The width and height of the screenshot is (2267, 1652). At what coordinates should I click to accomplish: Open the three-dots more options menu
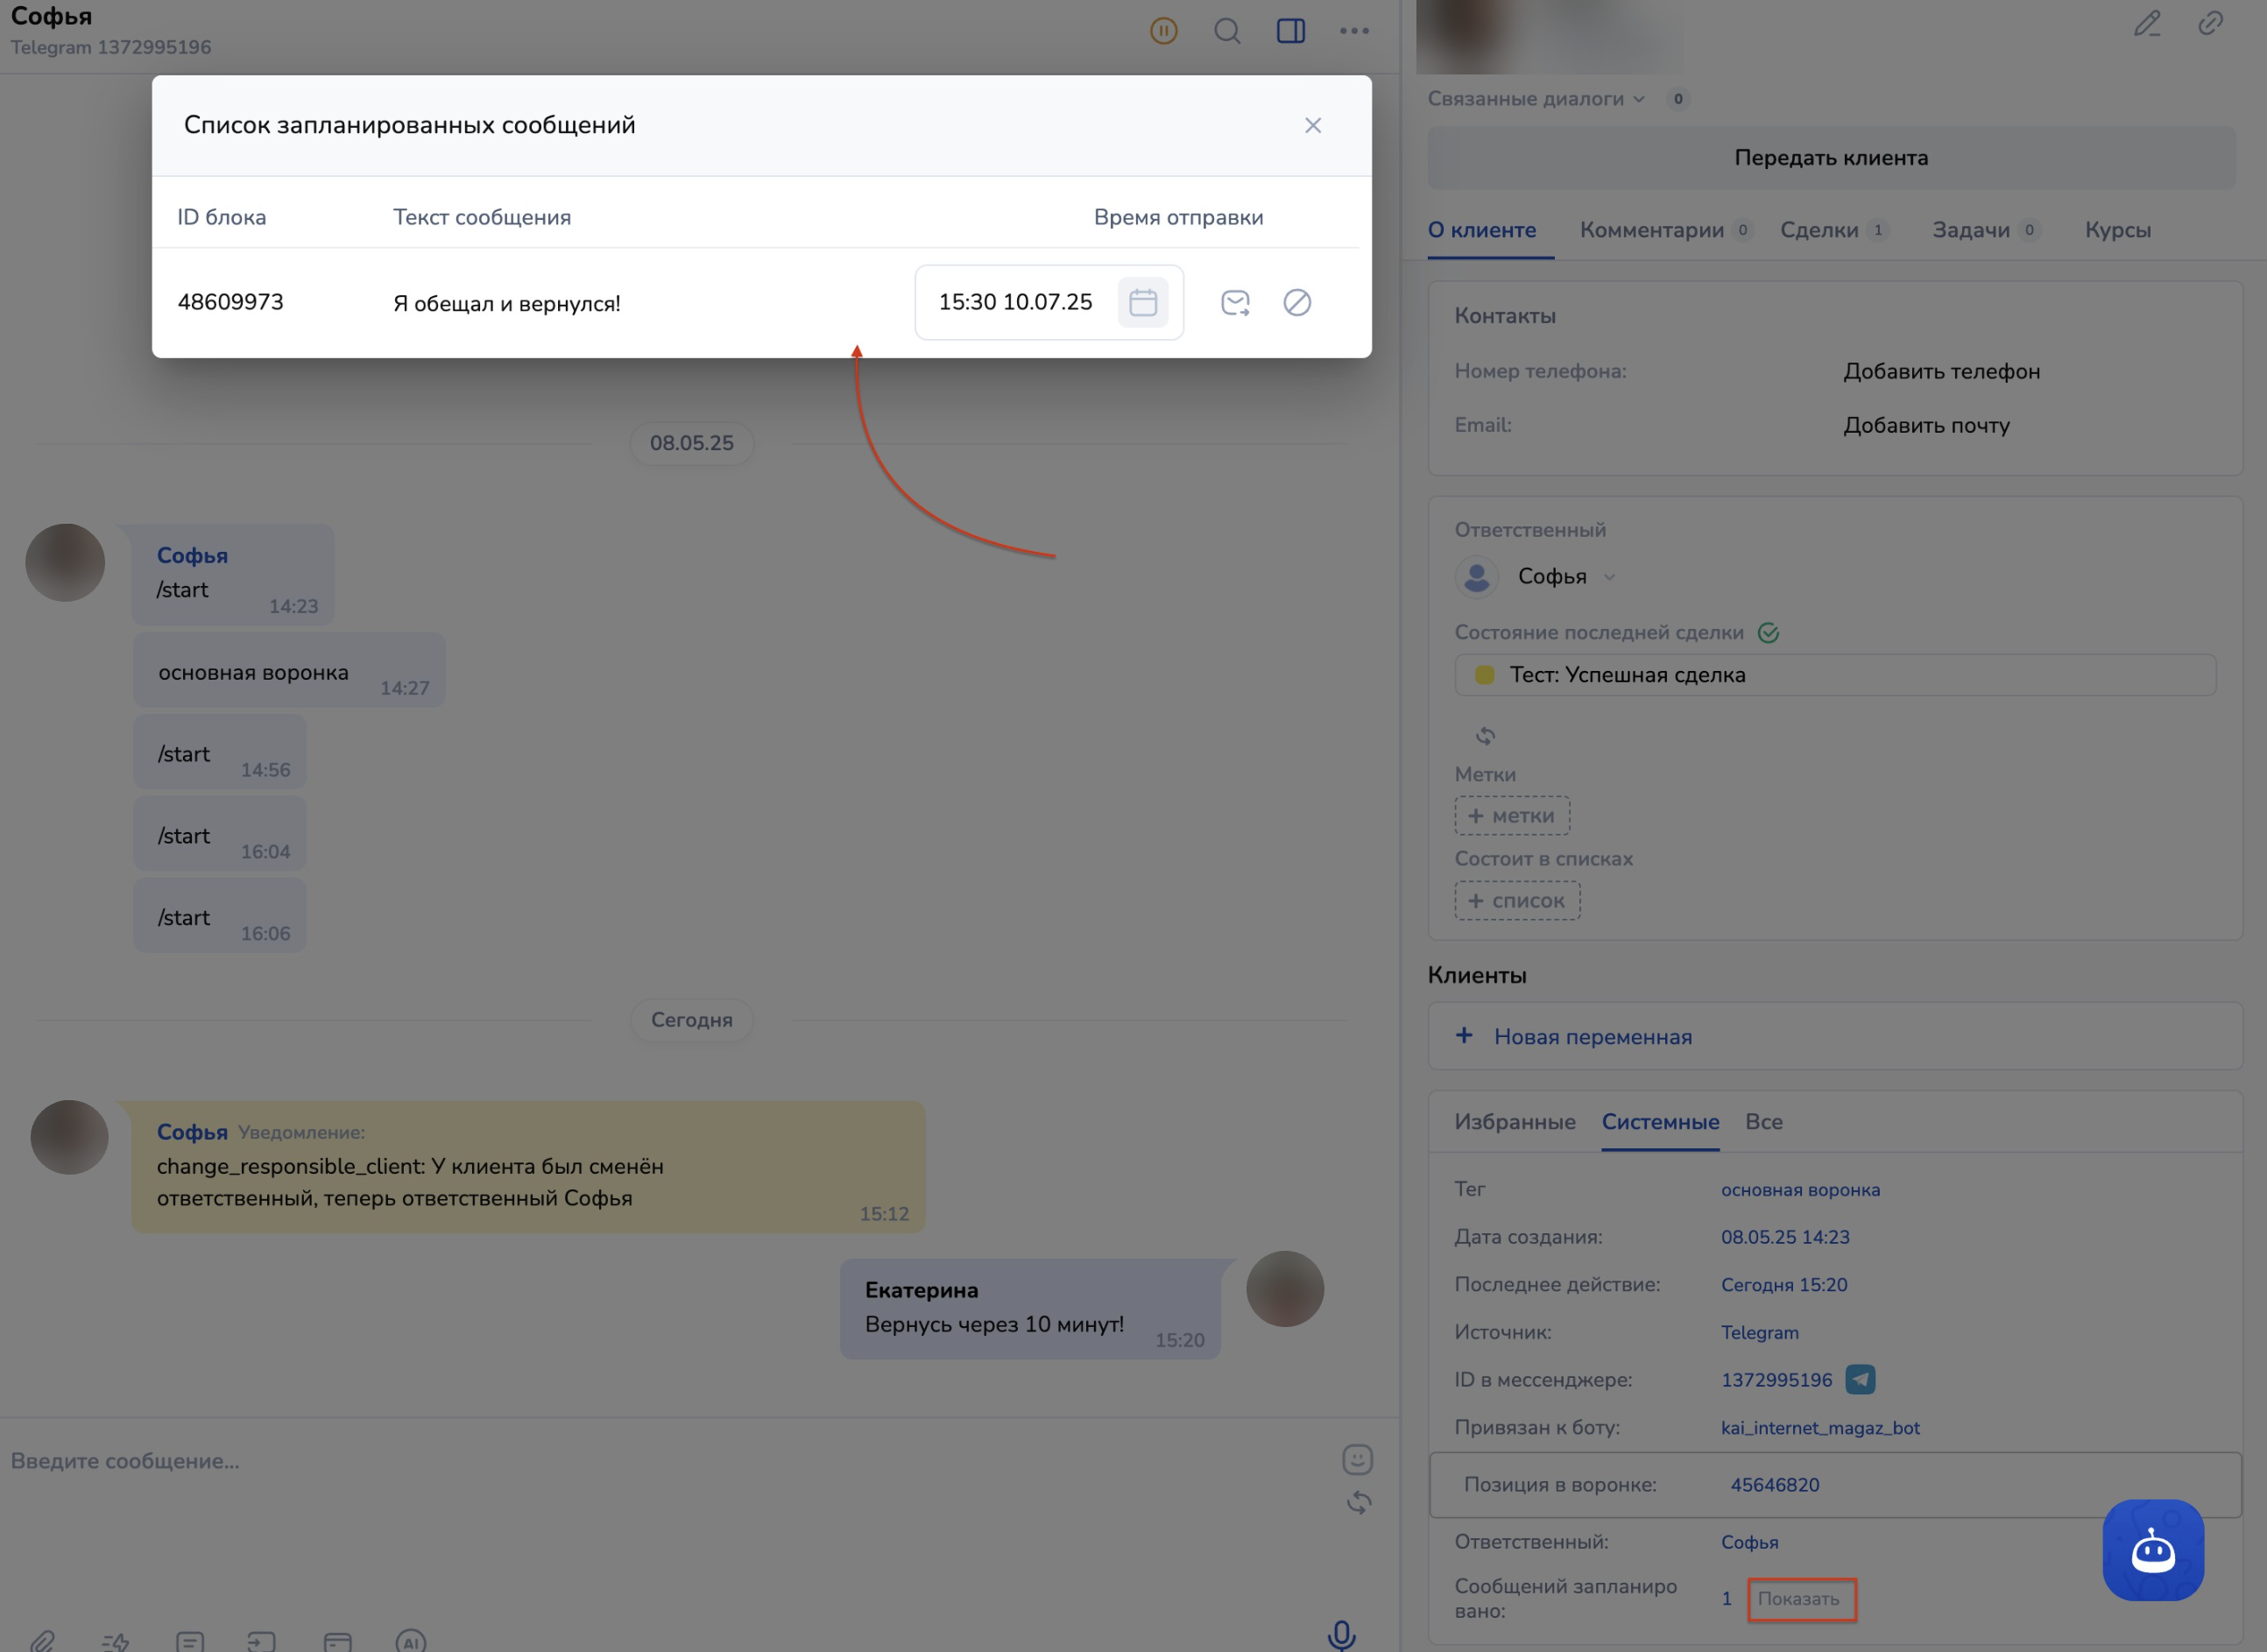click(1354, 31)
